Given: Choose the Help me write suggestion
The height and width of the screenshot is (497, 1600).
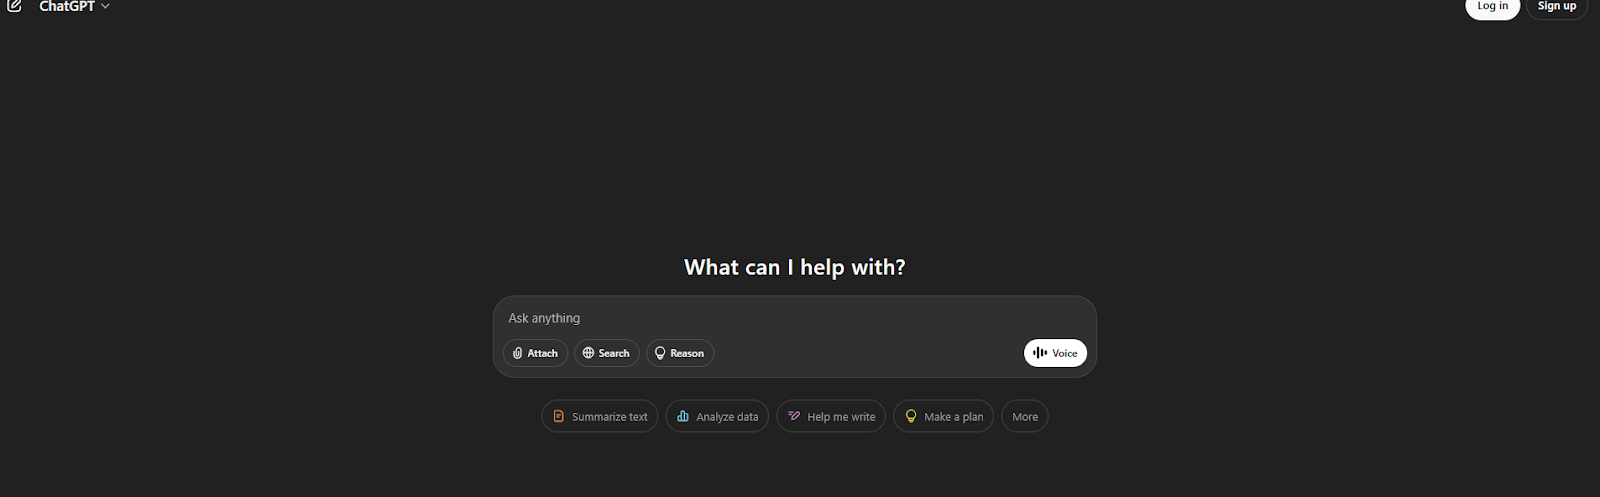Looking at the screenshot, I should click(831, 417).
